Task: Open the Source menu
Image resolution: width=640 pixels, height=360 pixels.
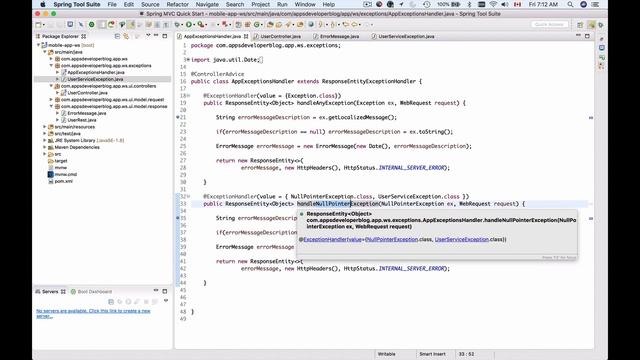Action: coord(150,4)
